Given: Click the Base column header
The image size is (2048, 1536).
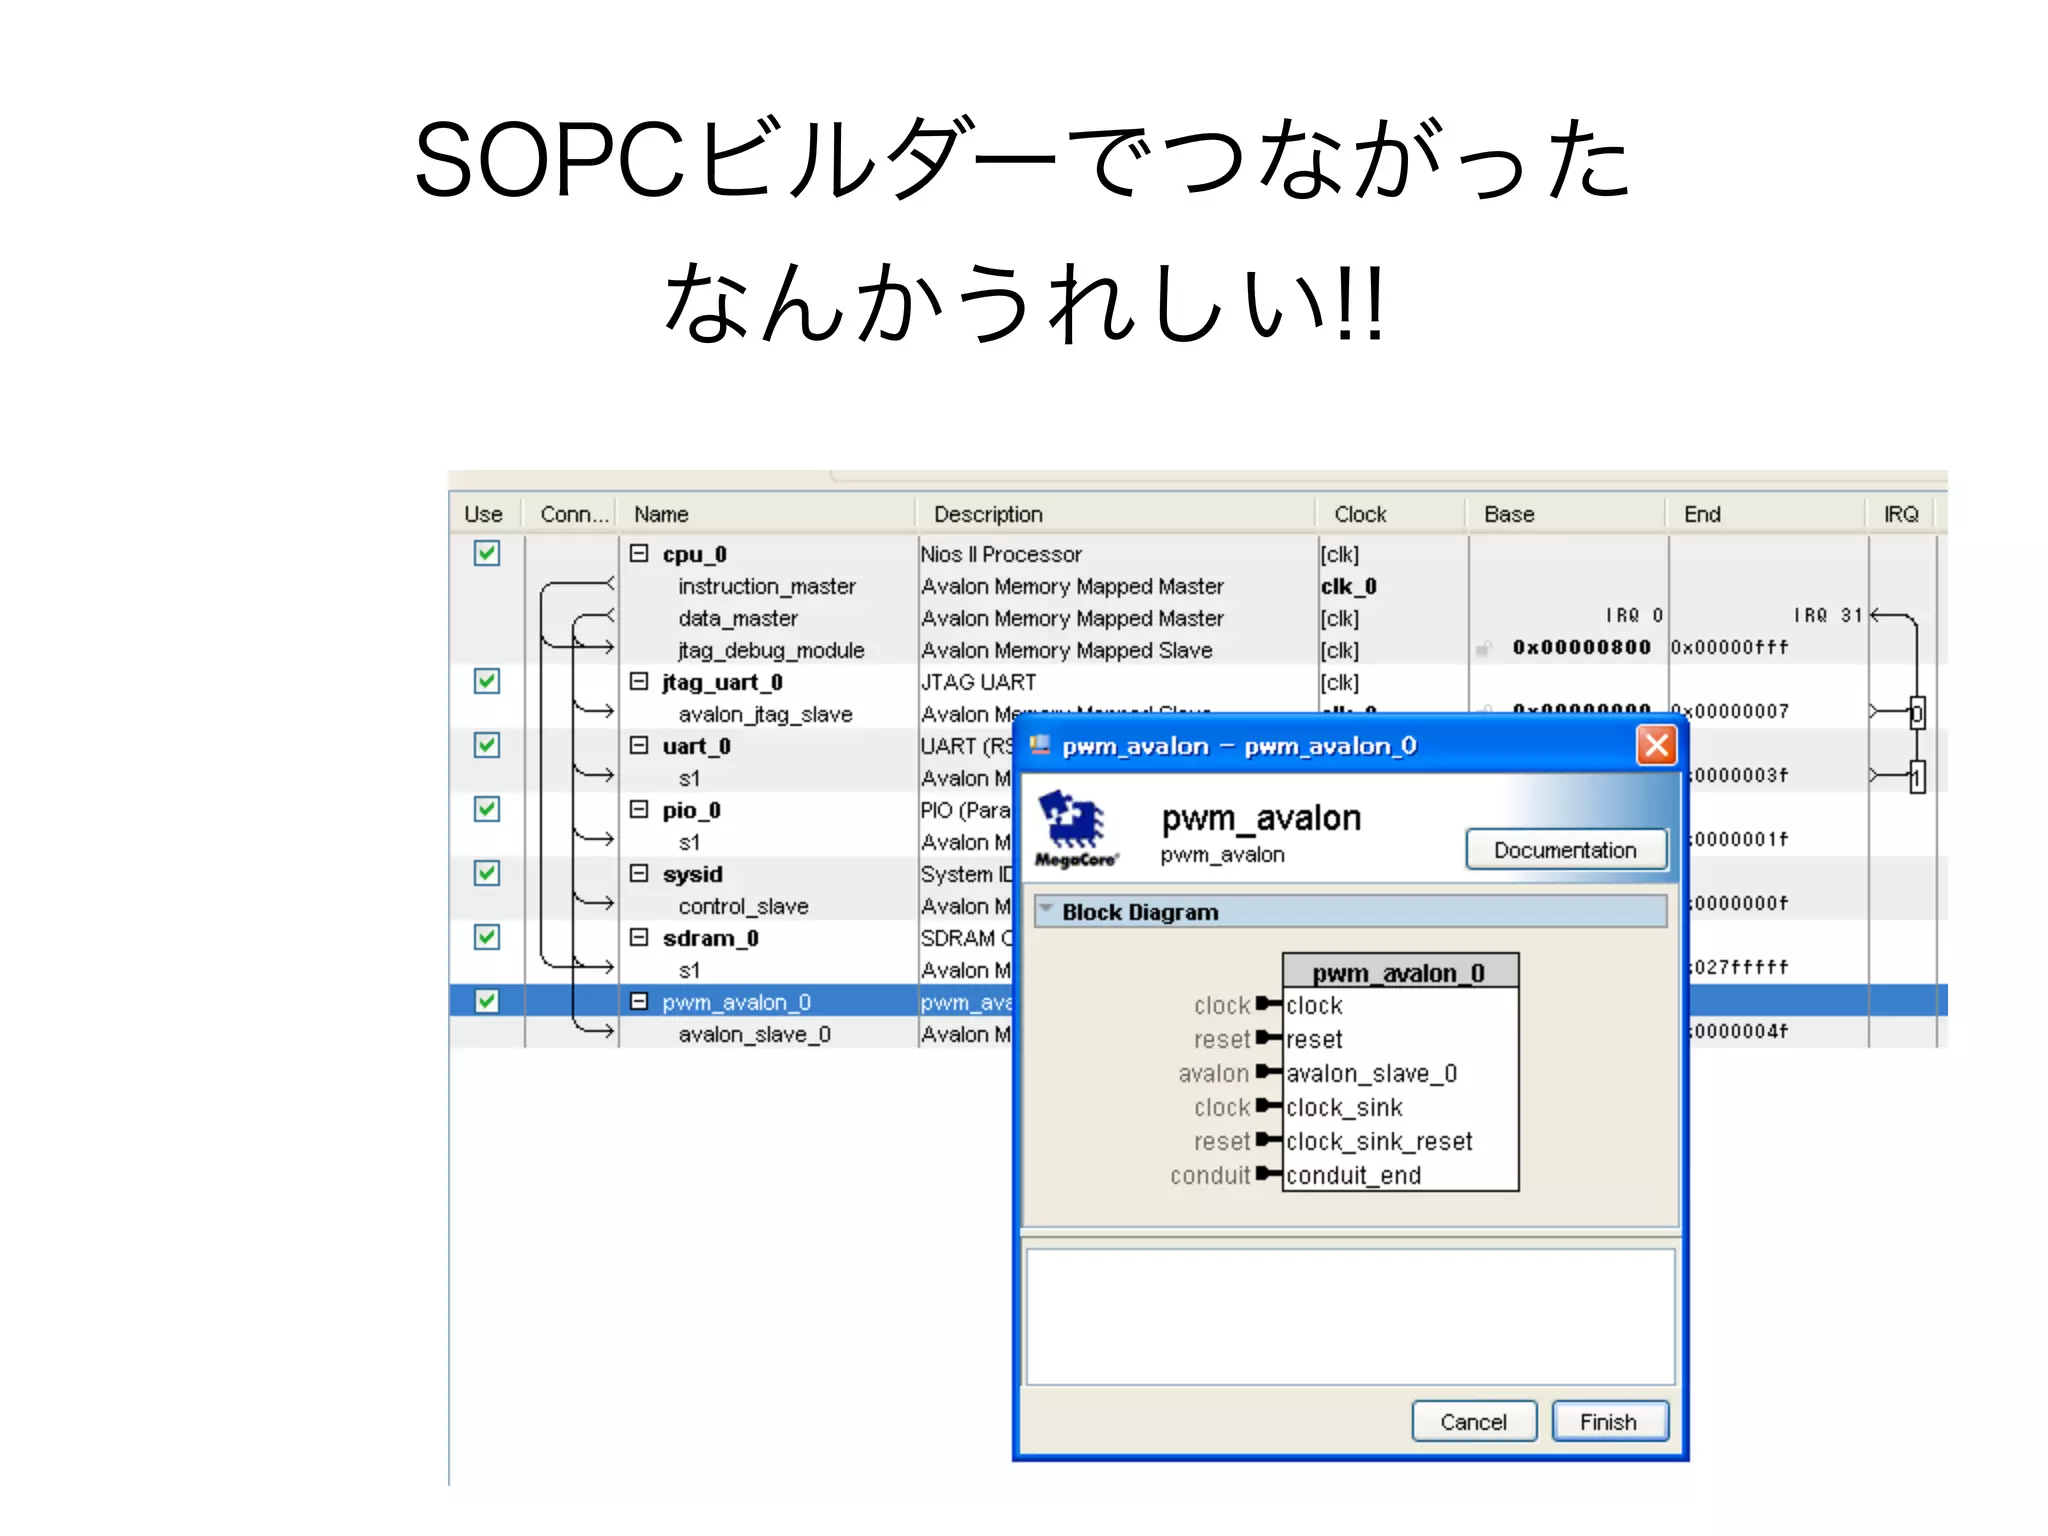Looking at the screenshot, I should 1567,514.
